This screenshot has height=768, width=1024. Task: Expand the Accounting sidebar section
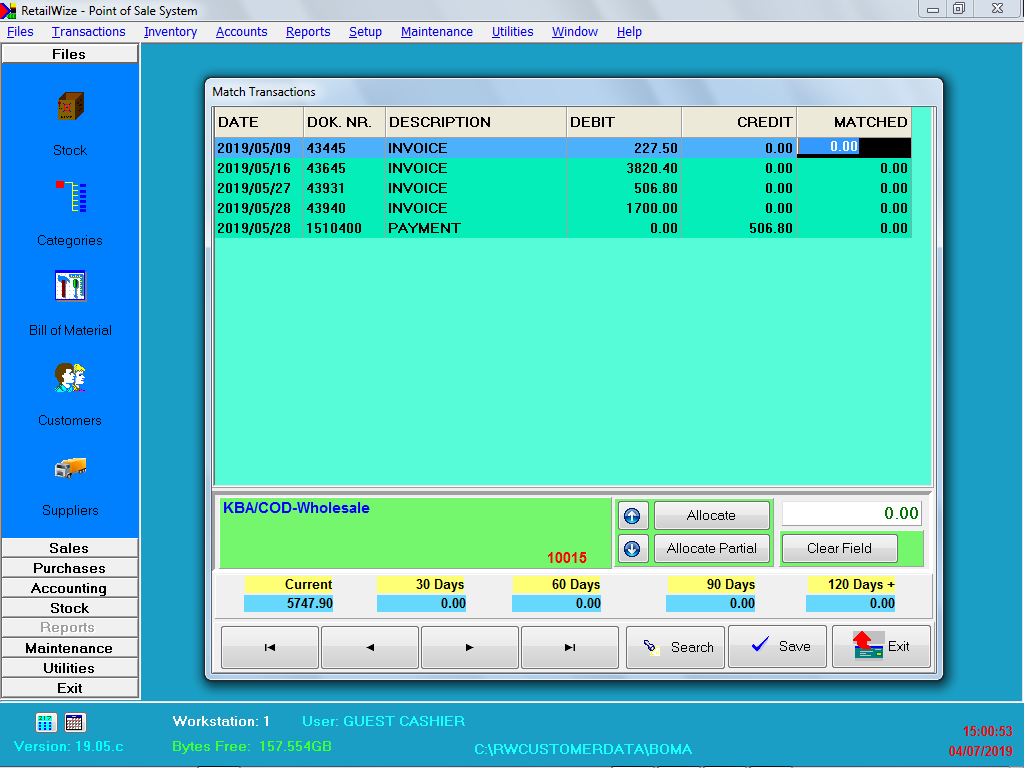pos(69,588)
